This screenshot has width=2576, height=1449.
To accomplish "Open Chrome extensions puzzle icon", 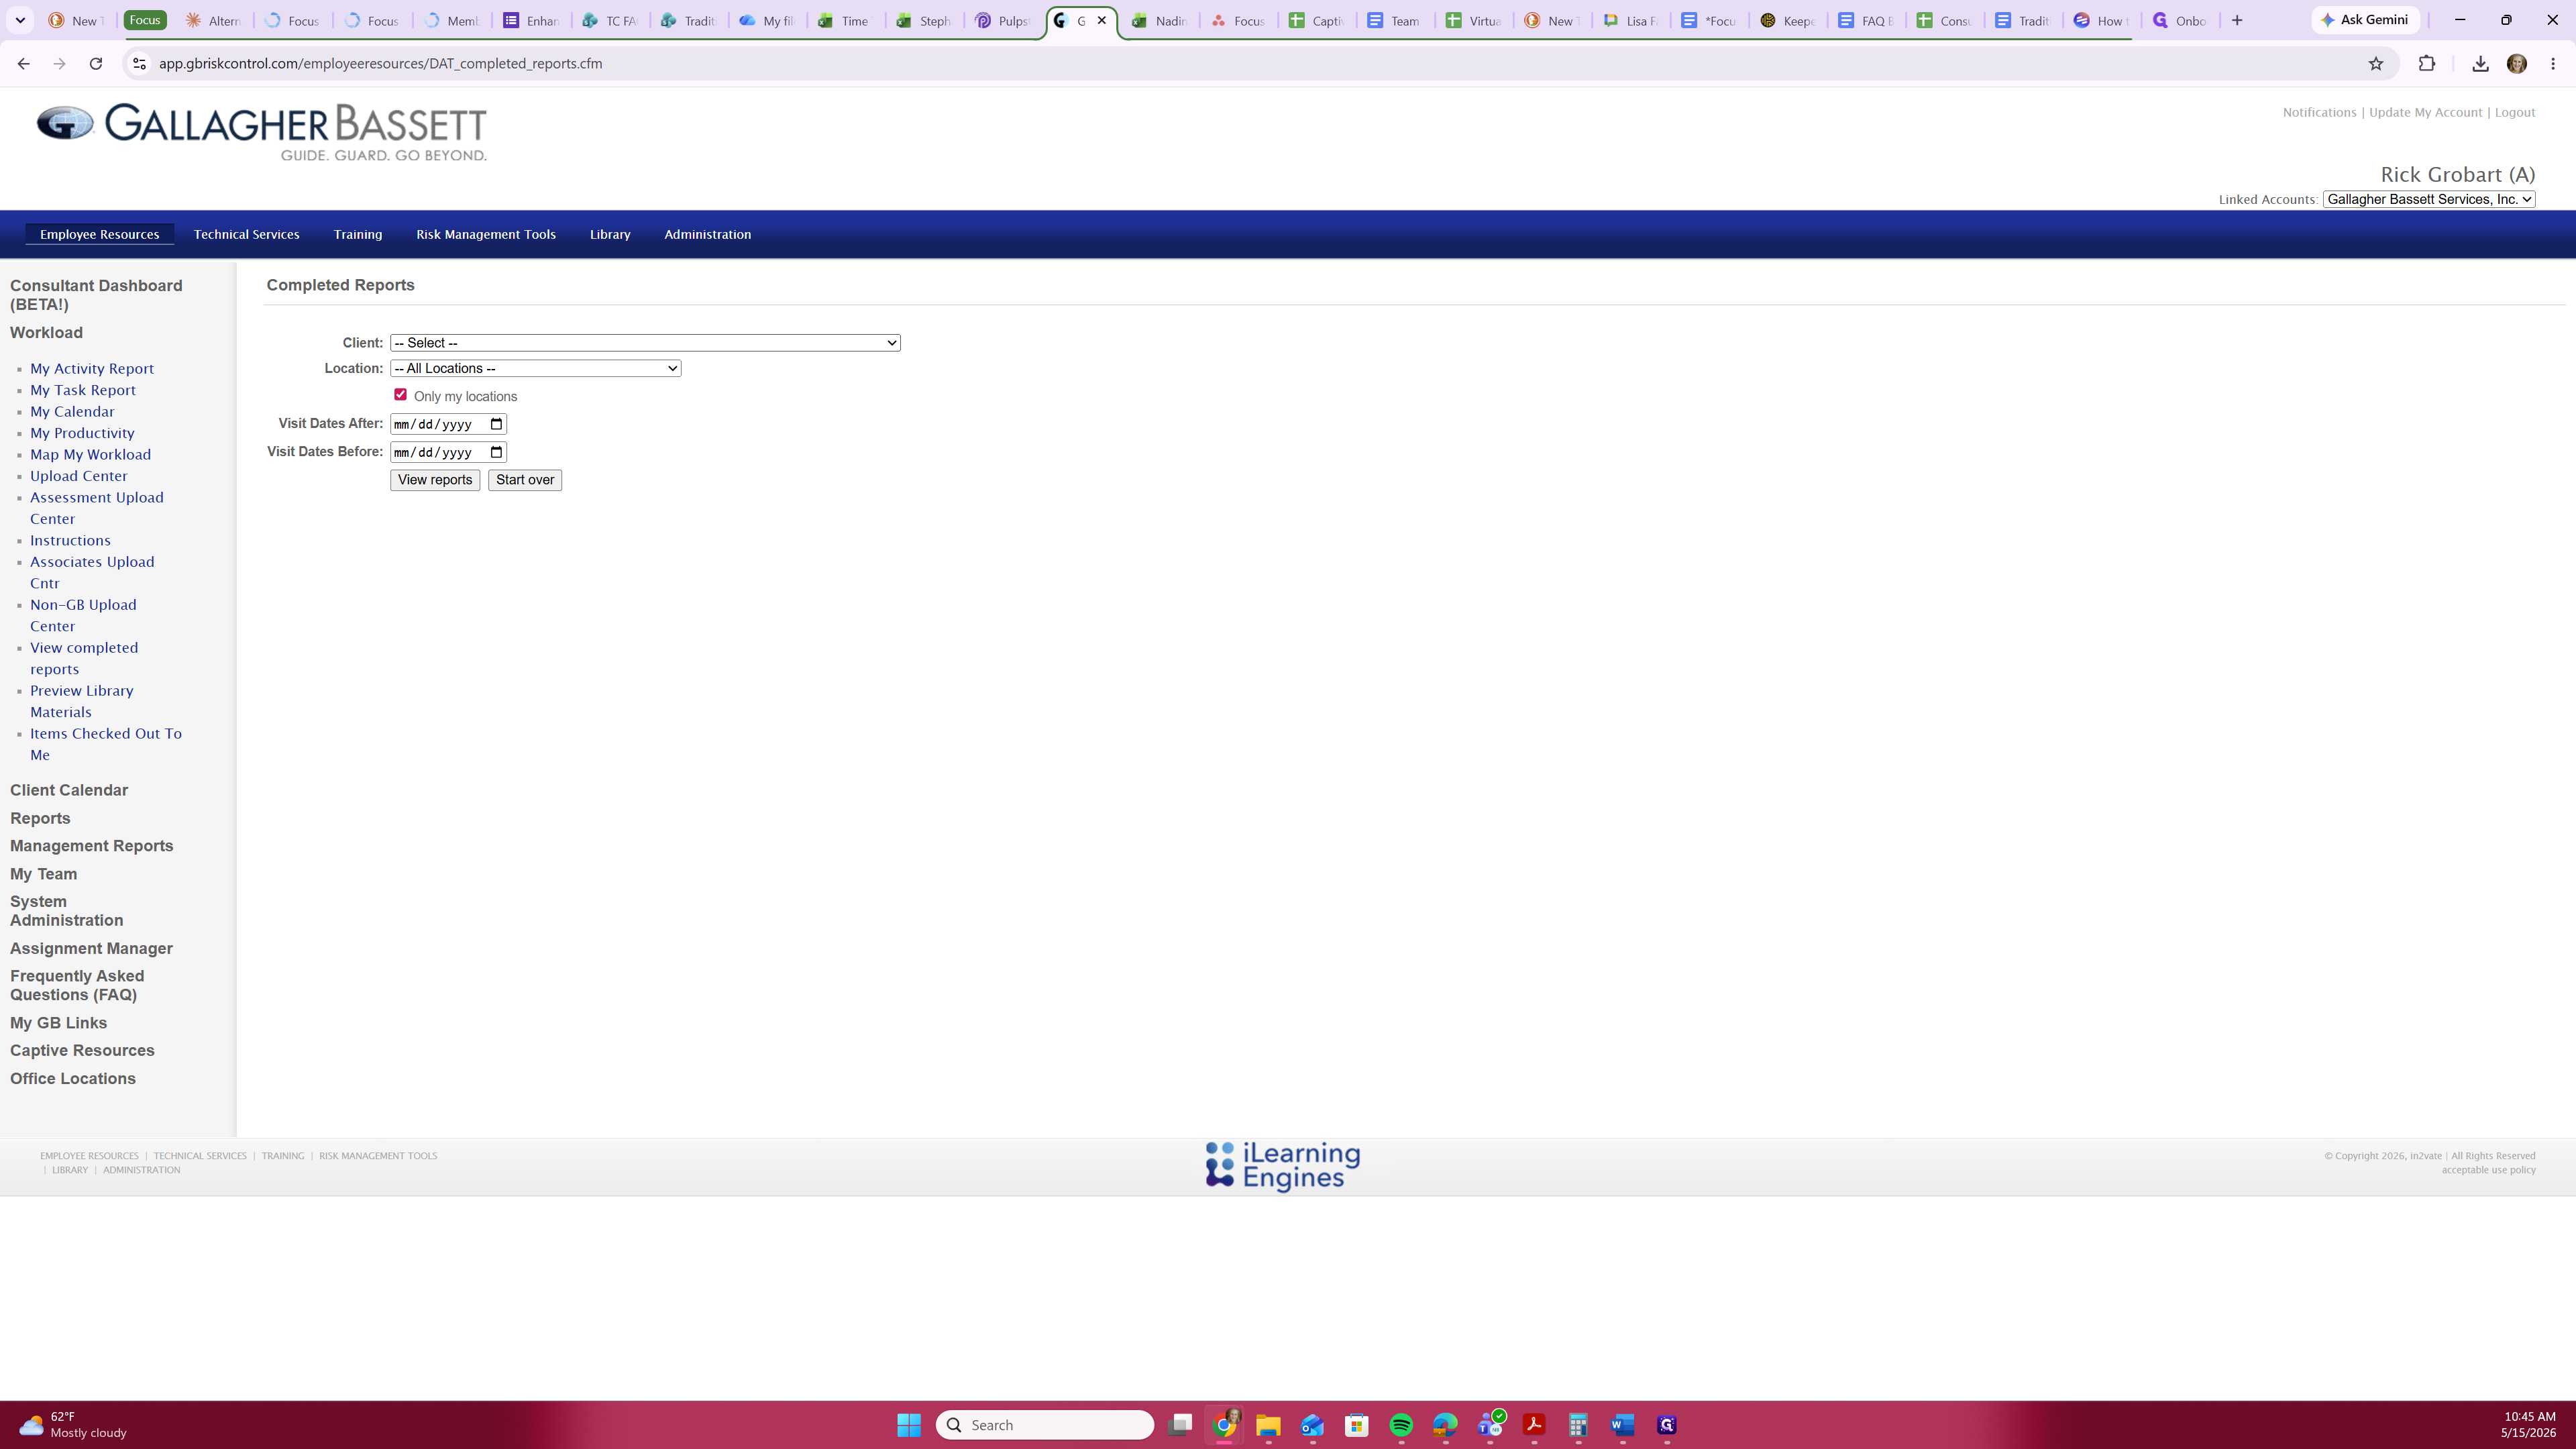I will tap(2427, 63).
